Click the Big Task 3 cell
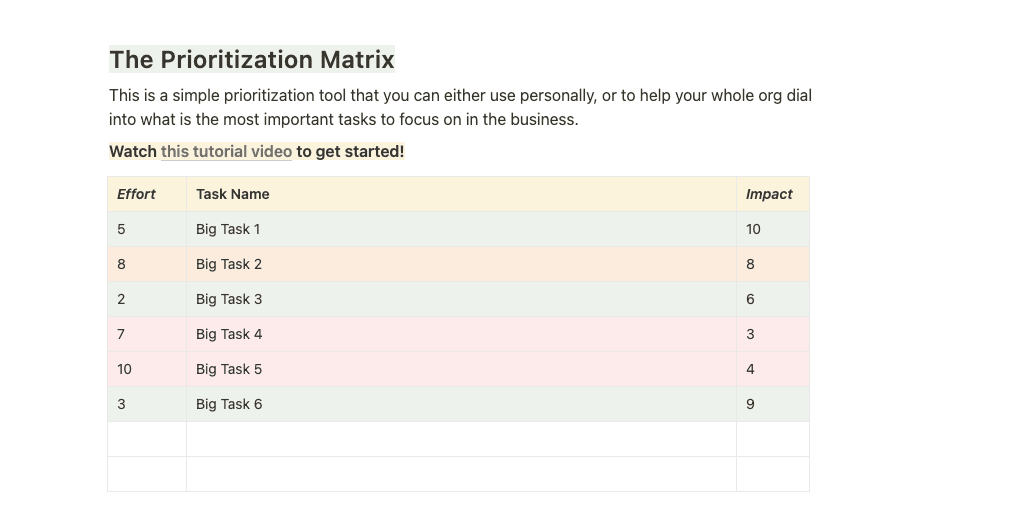This screenshot has width=1024, height=517. point(229,299)
